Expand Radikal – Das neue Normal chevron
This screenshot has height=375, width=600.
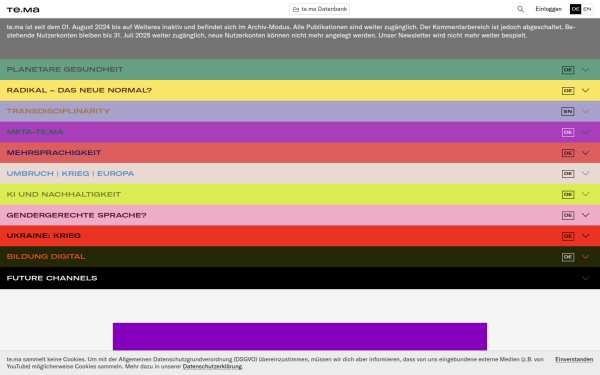click(585, 91)
